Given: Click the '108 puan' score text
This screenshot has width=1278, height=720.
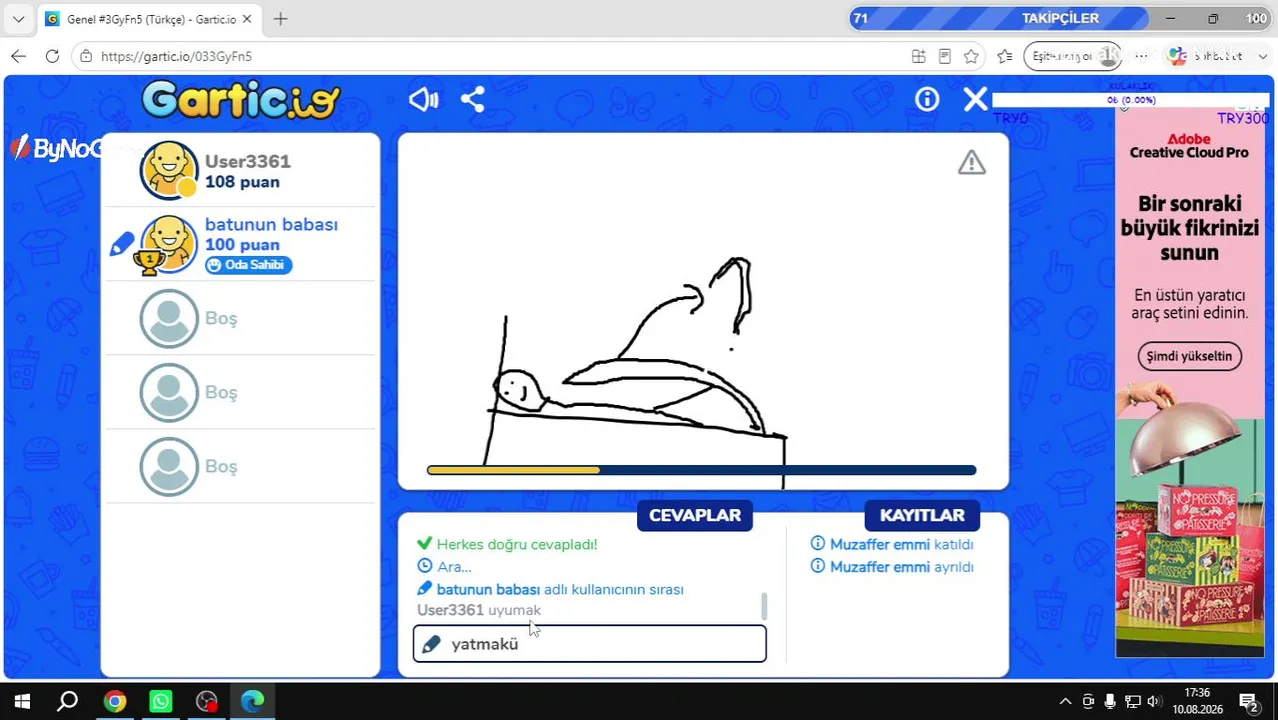Looking at the screenshot, I should (242, 182).
